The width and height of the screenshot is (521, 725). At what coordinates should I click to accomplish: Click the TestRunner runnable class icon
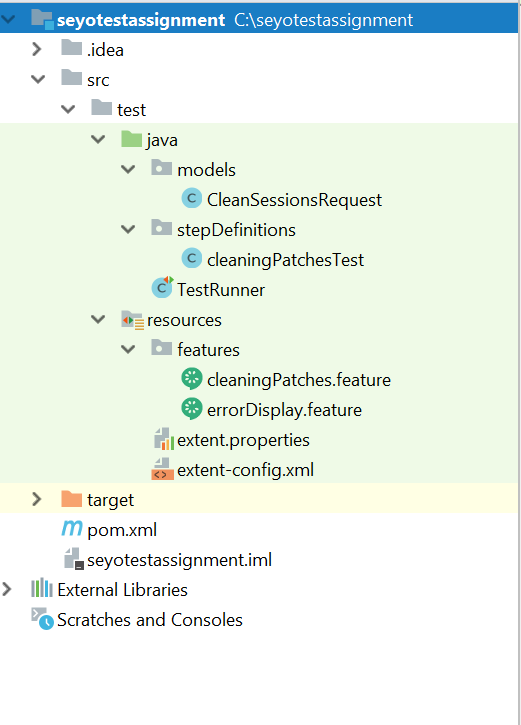pos(162,288)
